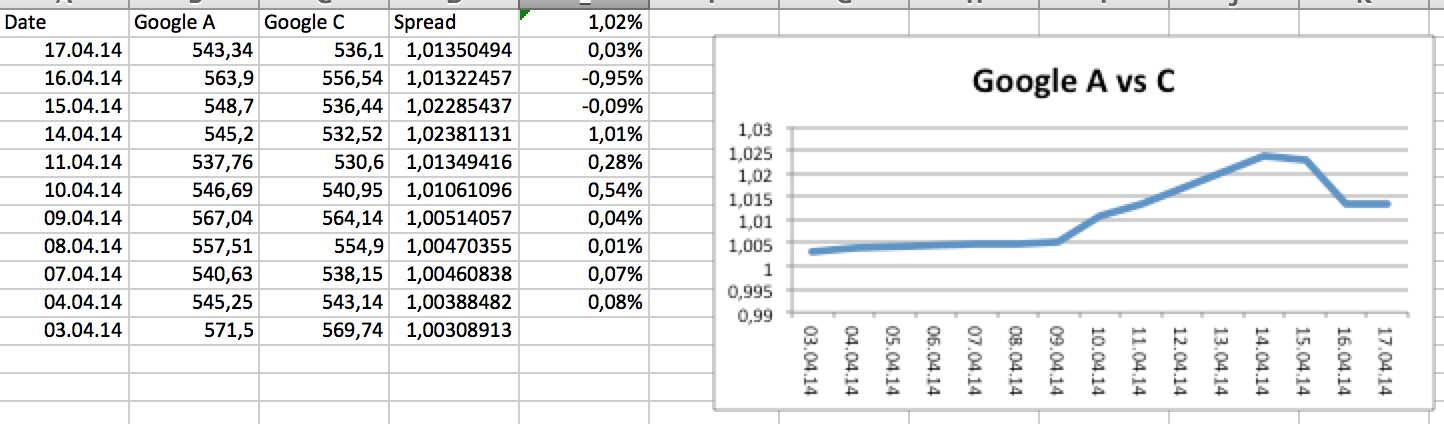Click Google C value 532,52

(324, 133)
